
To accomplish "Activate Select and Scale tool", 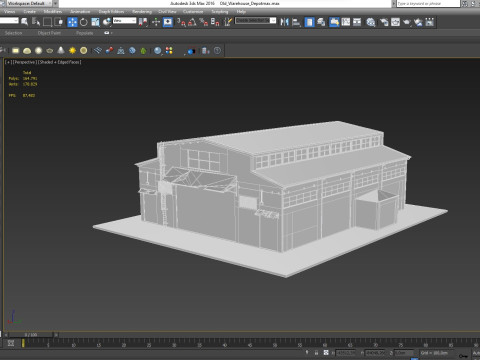I will coord(95,22).
